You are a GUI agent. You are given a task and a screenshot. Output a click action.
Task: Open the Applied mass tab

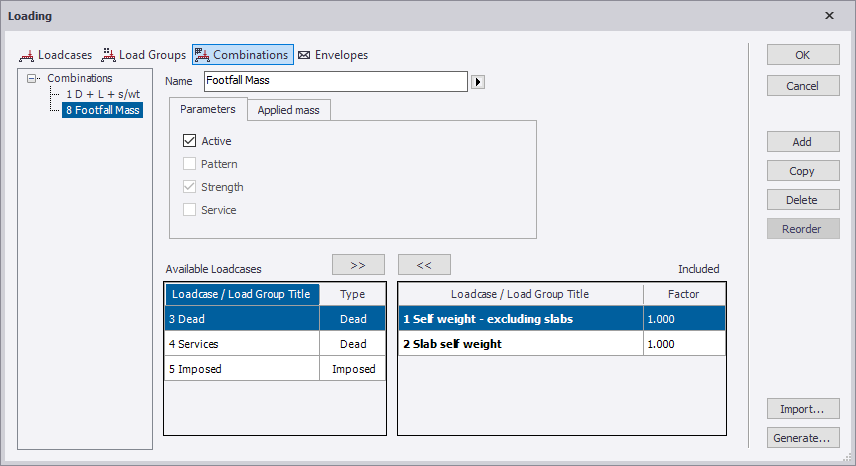(x=288, y=110)
